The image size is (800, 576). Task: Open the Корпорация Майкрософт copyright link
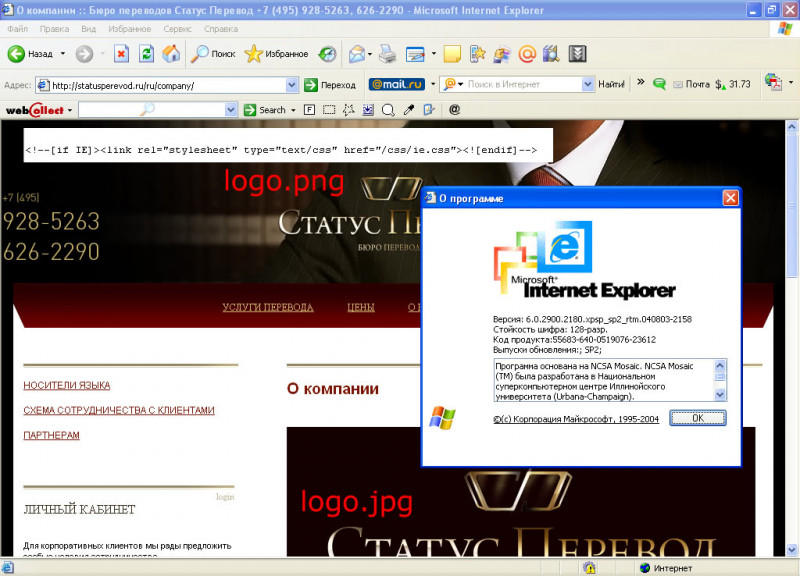tap(576, 419)
